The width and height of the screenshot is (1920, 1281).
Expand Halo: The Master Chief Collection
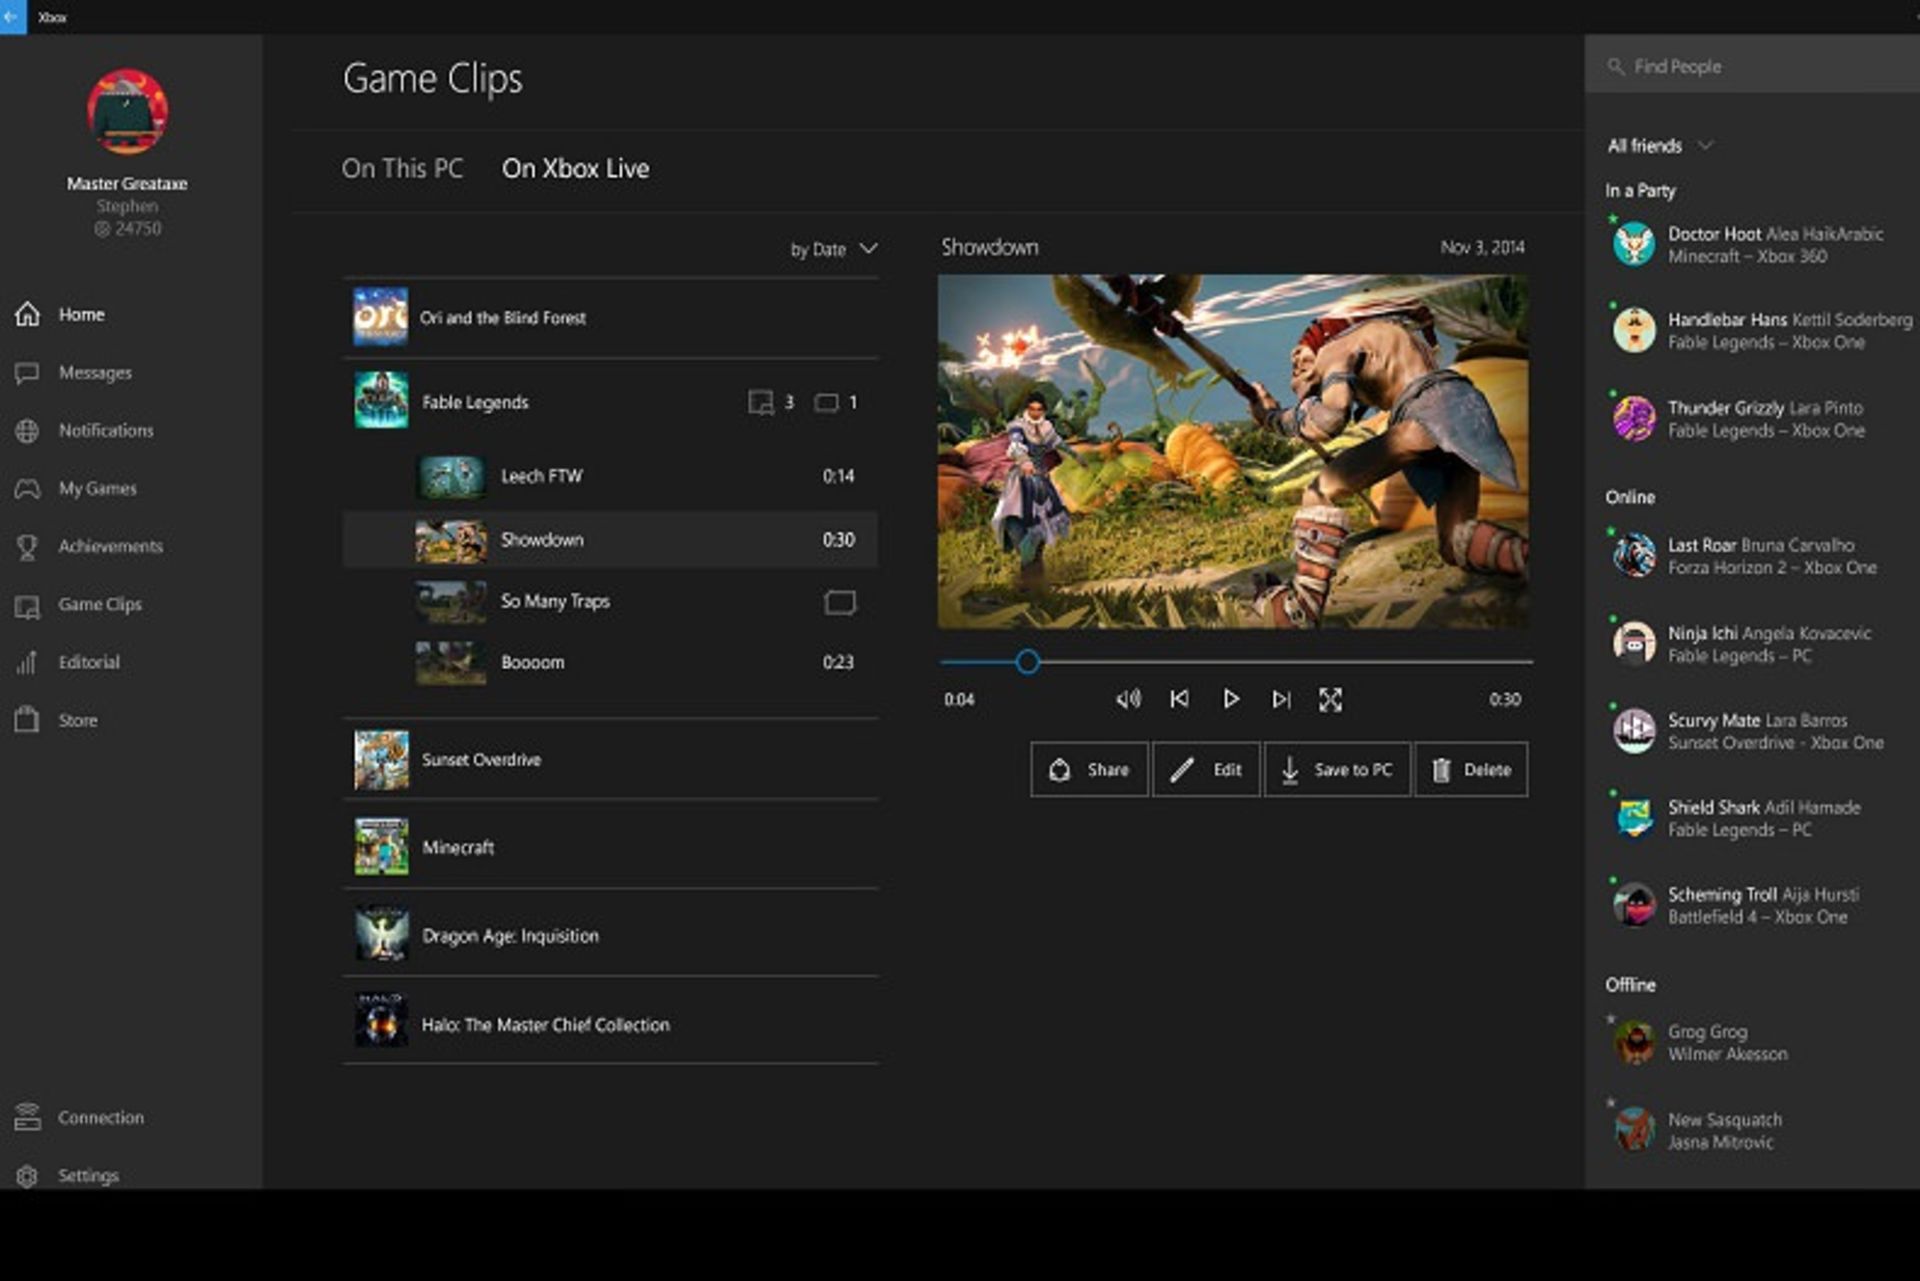click(x=610, y=1024)
